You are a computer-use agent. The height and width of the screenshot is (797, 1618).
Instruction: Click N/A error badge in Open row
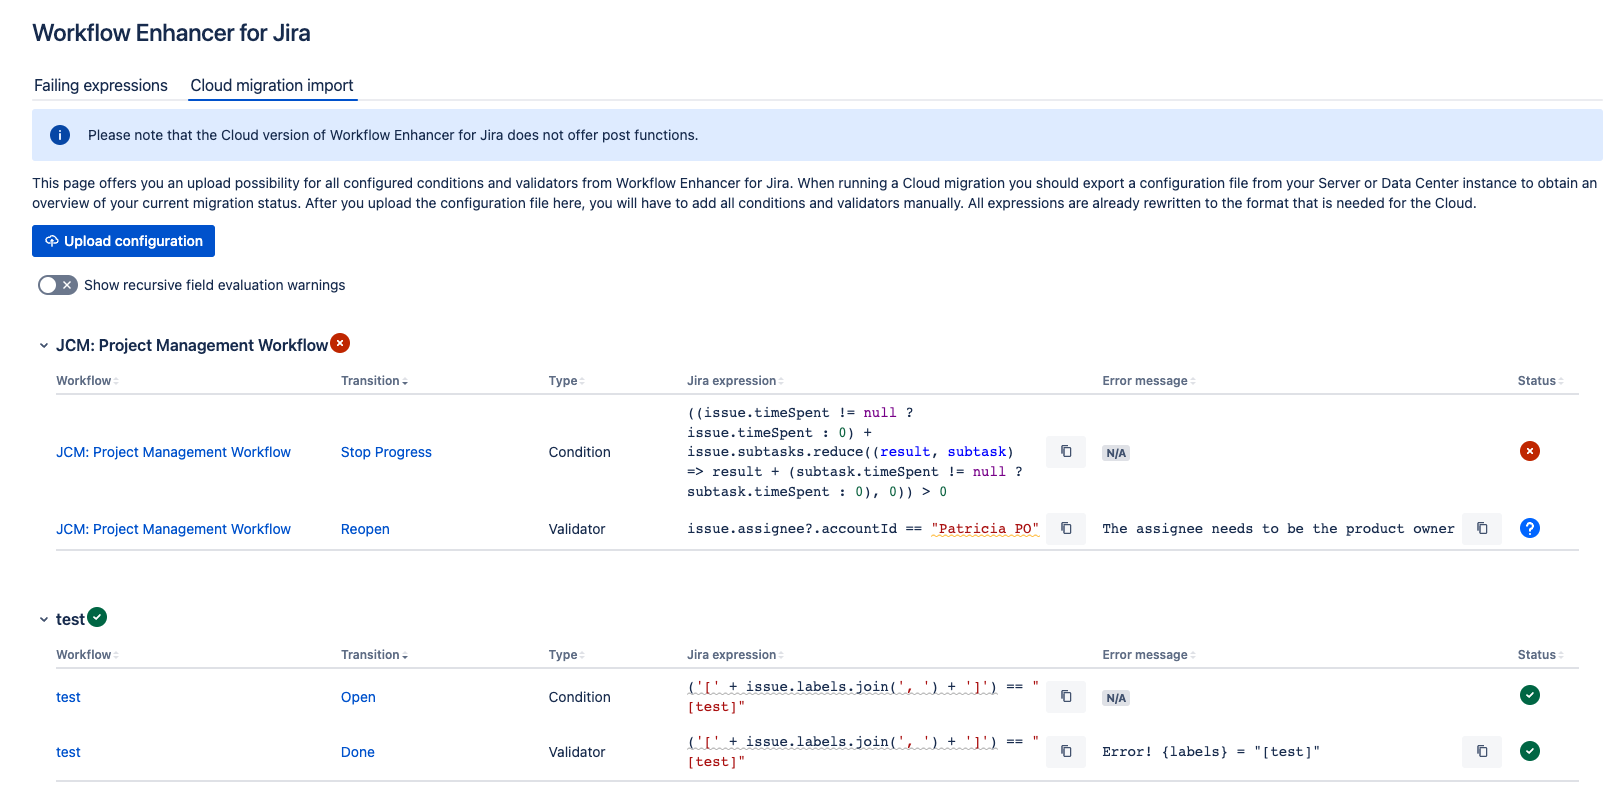(x=1116, y=698)
